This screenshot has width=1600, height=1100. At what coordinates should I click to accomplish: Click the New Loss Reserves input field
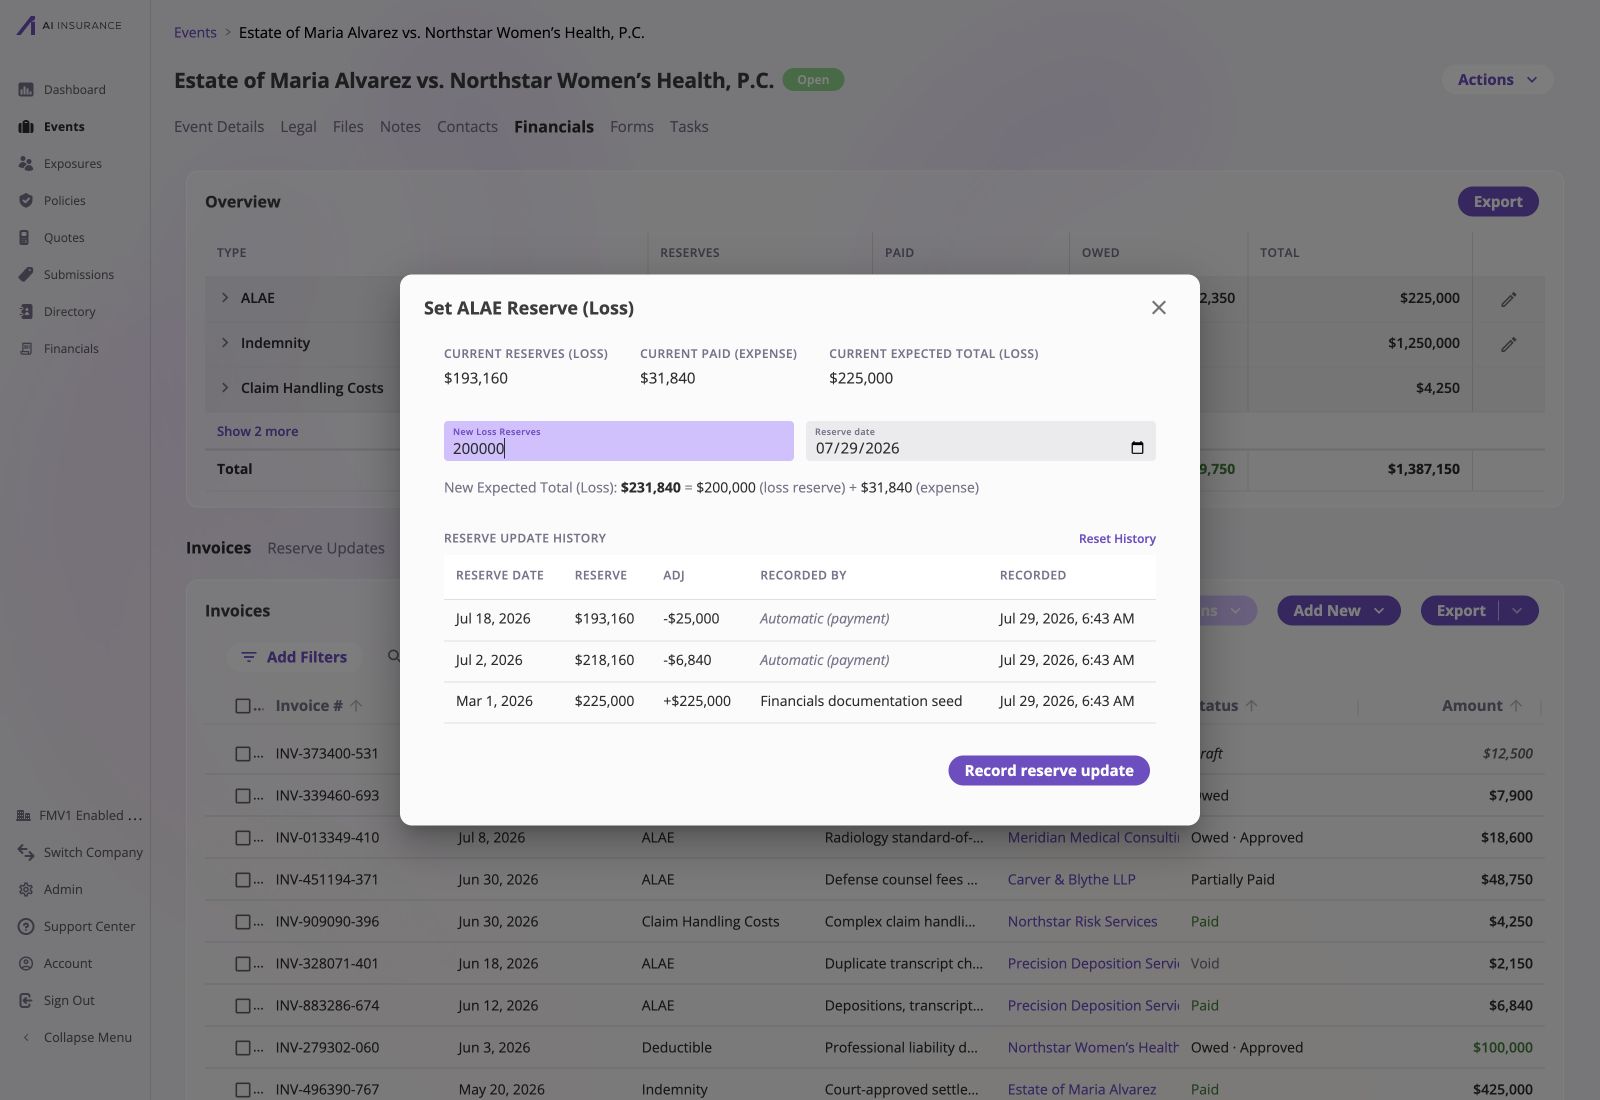pyautogui.click(x=619, y=441)
